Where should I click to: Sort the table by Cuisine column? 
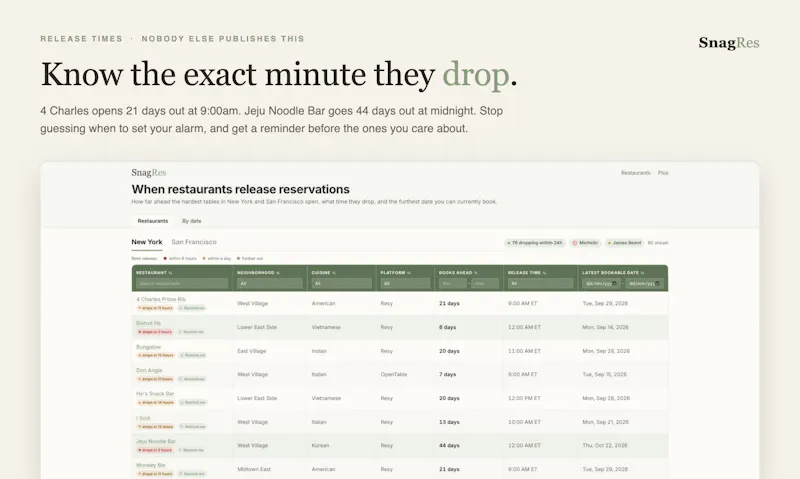[323, 272]
